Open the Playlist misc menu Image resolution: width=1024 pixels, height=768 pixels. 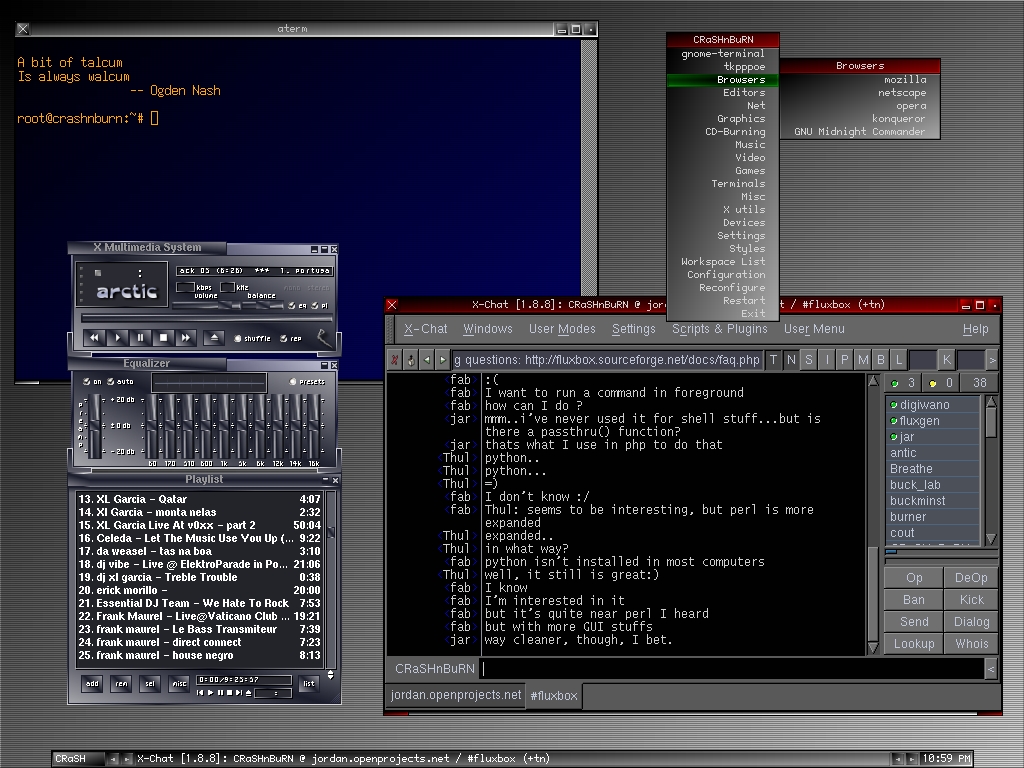pos(178,684)
